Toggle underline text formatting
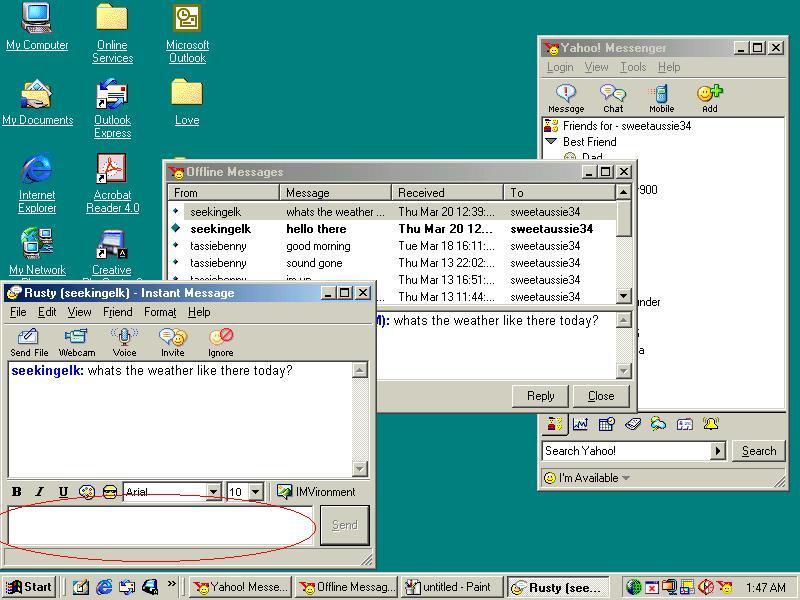The height and width of the screenshot is (600, 800). pyautogui.click(x=63, y=492)
